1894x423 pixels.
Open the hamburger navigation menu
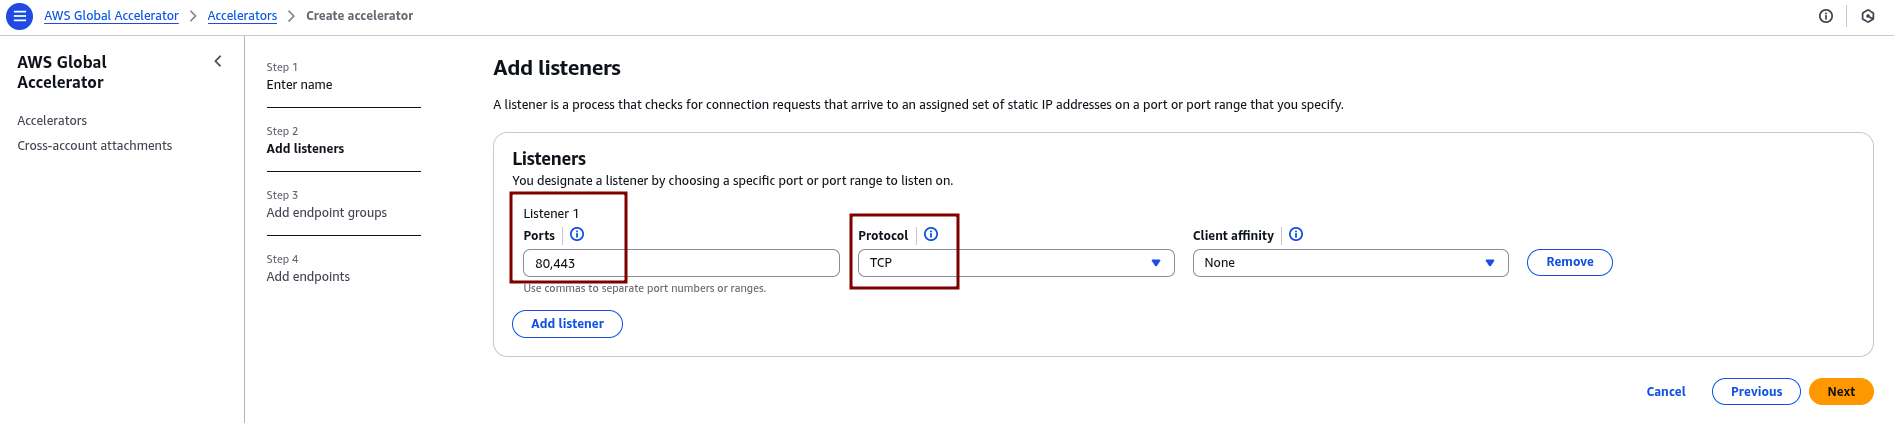point(19,16)
